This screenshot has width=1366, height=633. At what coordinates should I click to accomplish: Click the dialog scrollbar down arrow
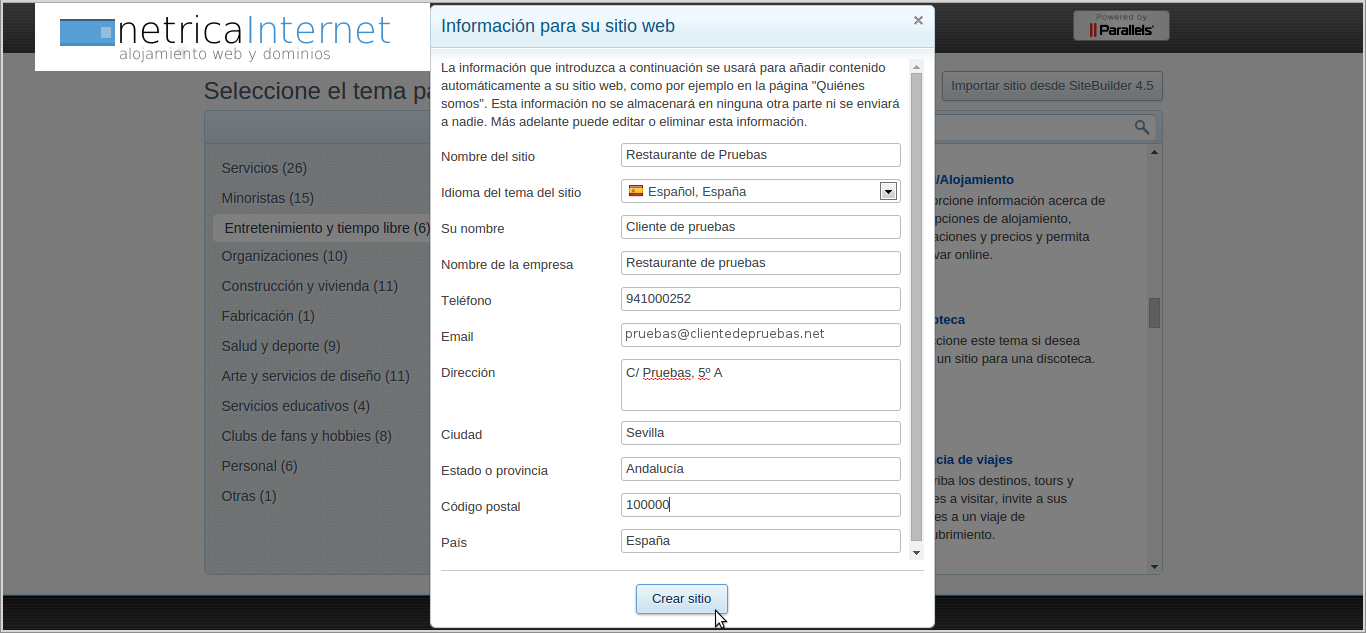click(916, 551)
